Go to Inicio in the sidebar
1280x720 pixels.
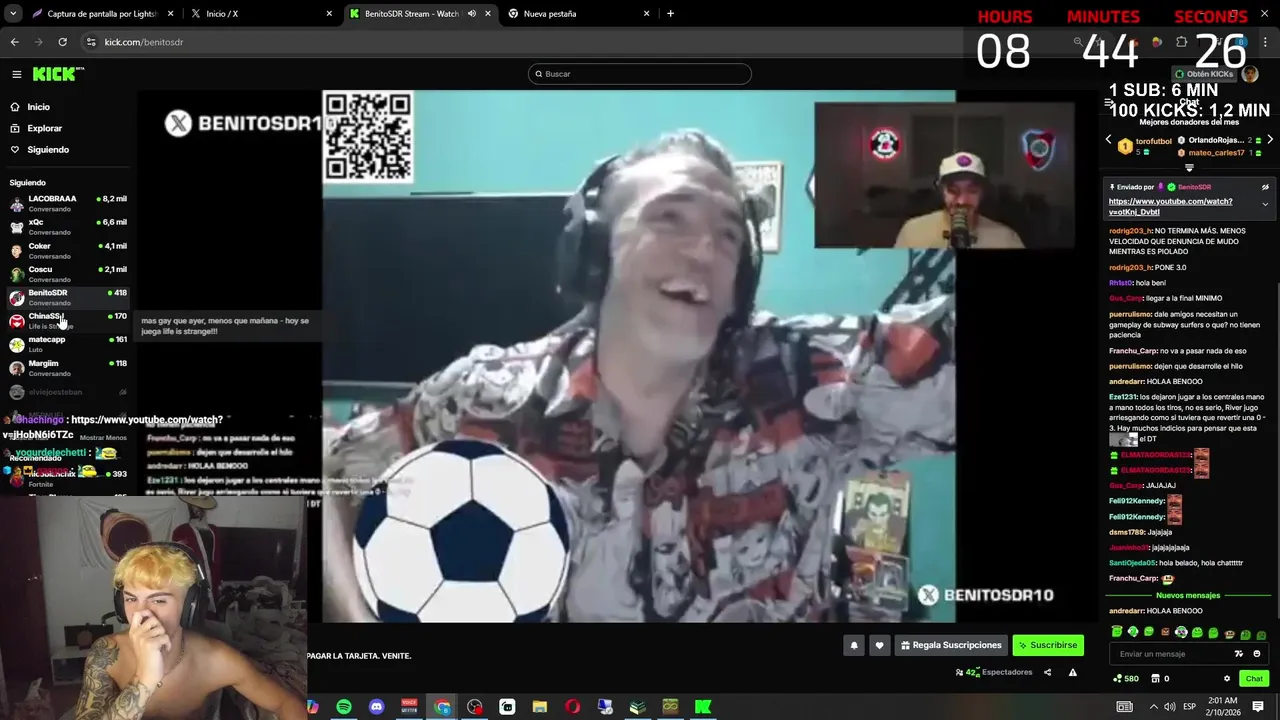(38, 107)
